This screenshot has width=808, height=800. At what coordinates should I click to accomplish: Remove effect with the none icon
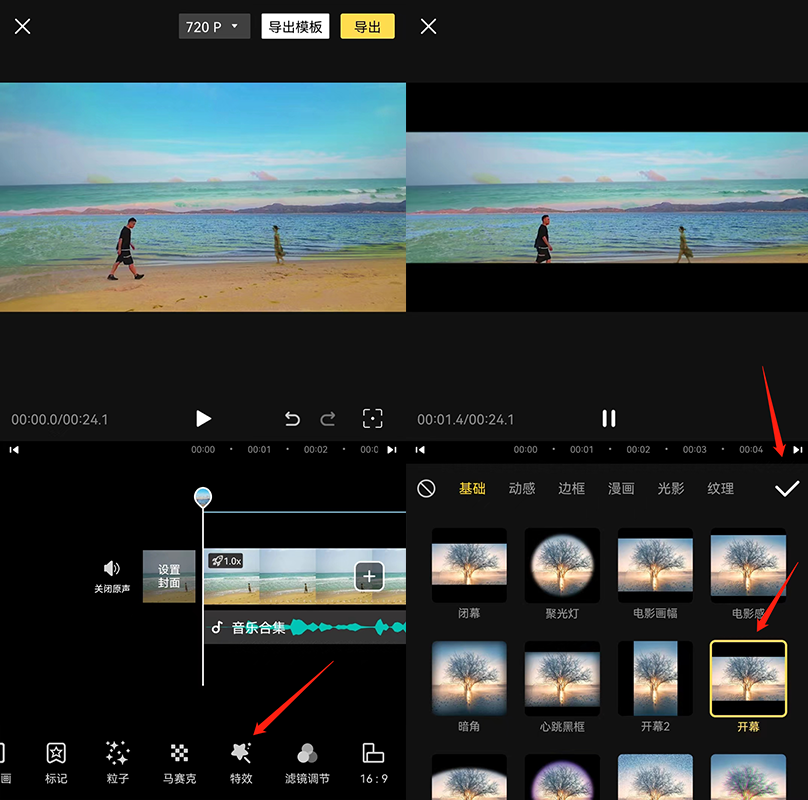426,488
